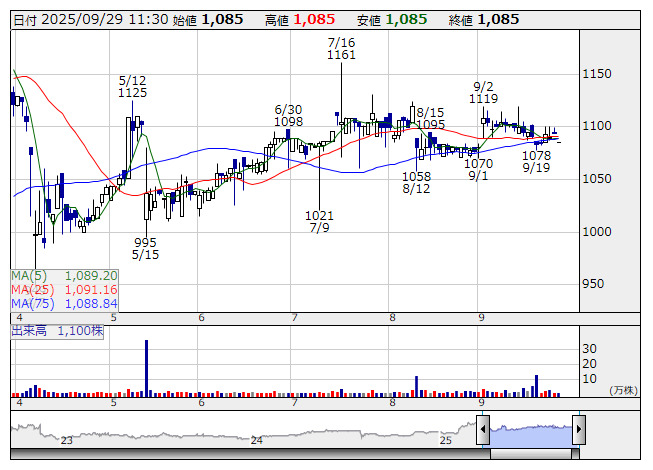This screenshot has height=470, width=653.
Task: Click the 6/30 1098 label
Action: click(288, 116)
